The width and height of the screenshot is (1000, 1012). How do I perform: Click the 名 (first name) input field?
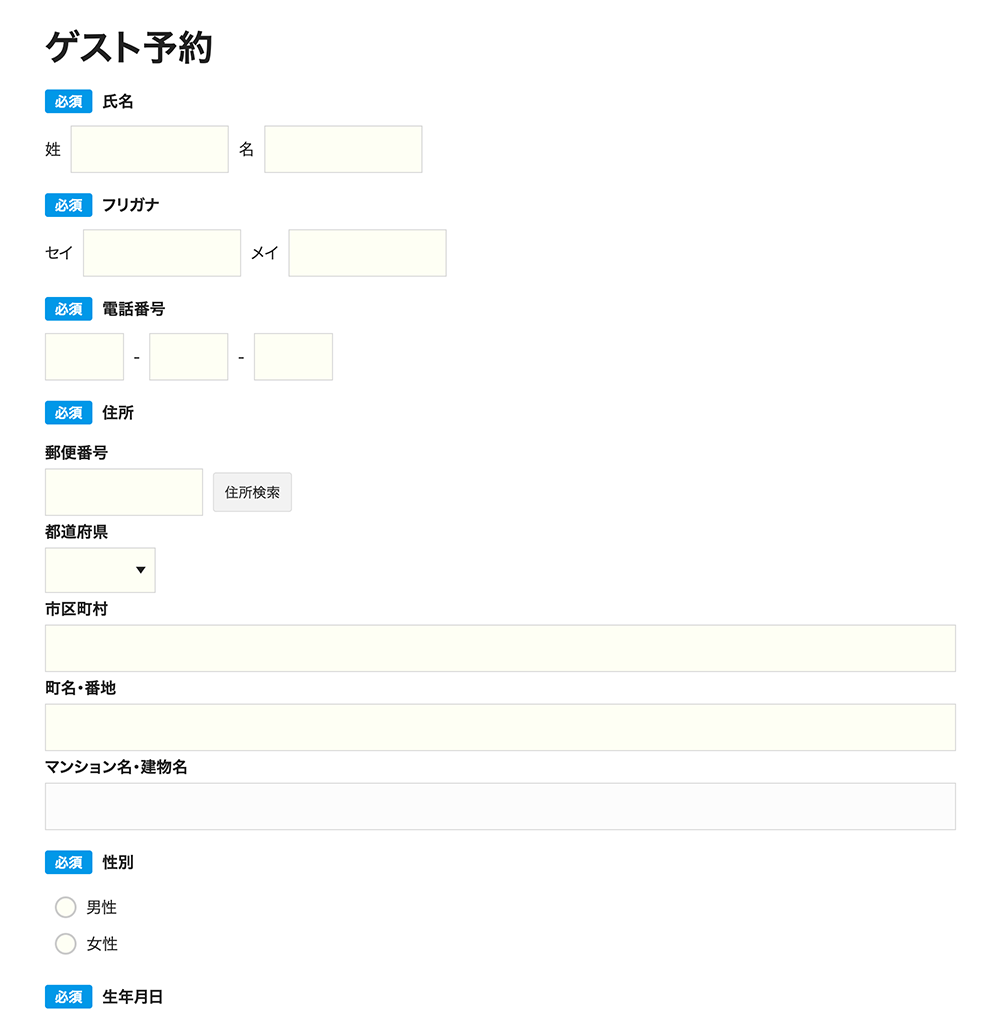343,149
